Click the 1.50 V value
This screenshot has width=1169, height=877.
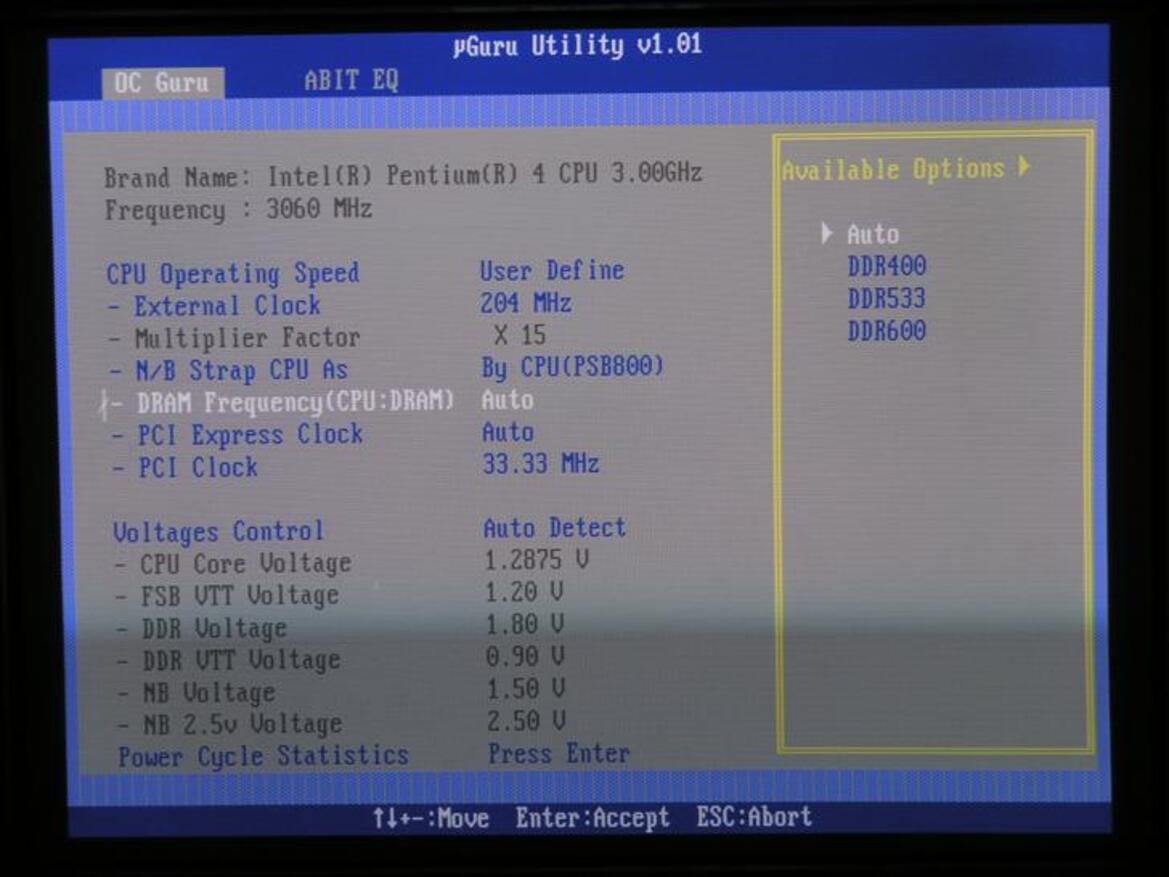pos(526,688)
